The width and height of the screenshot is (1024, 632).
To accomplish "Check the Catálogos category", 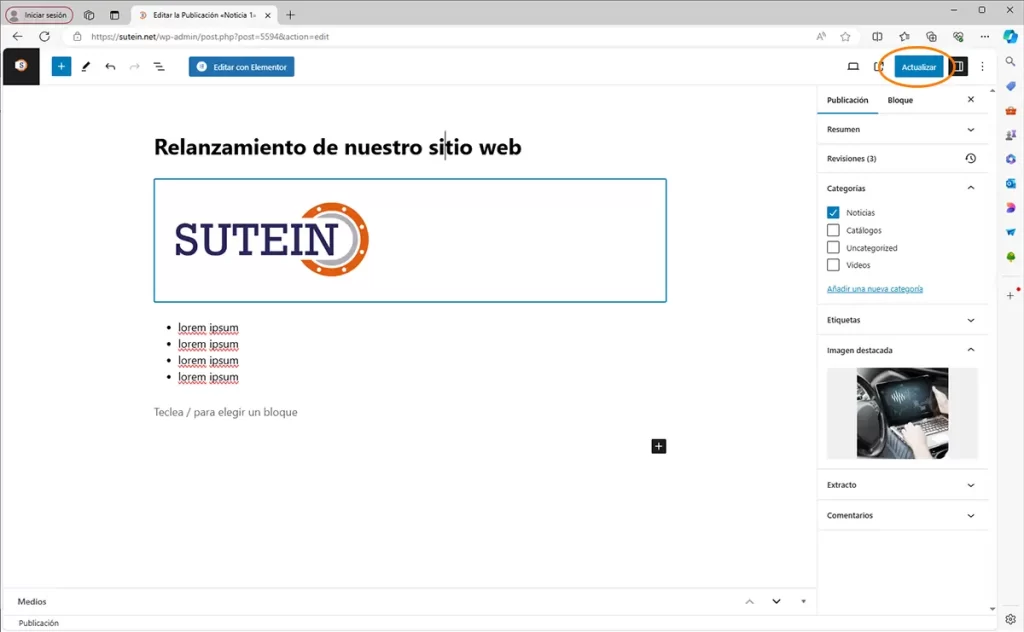I will pyautogui.click(x=833, y=230).
